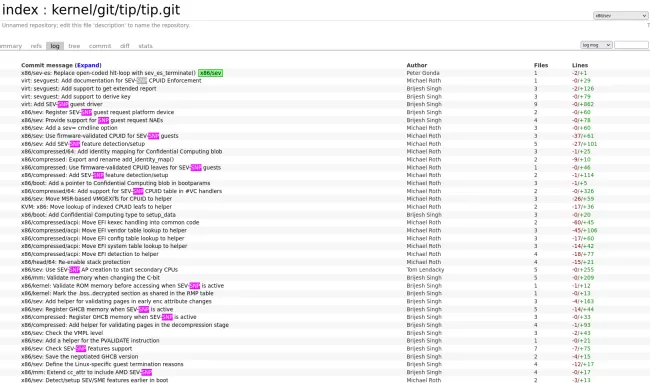
Task: Click the lines value -0/+862
Action: (x=583, y=104)
